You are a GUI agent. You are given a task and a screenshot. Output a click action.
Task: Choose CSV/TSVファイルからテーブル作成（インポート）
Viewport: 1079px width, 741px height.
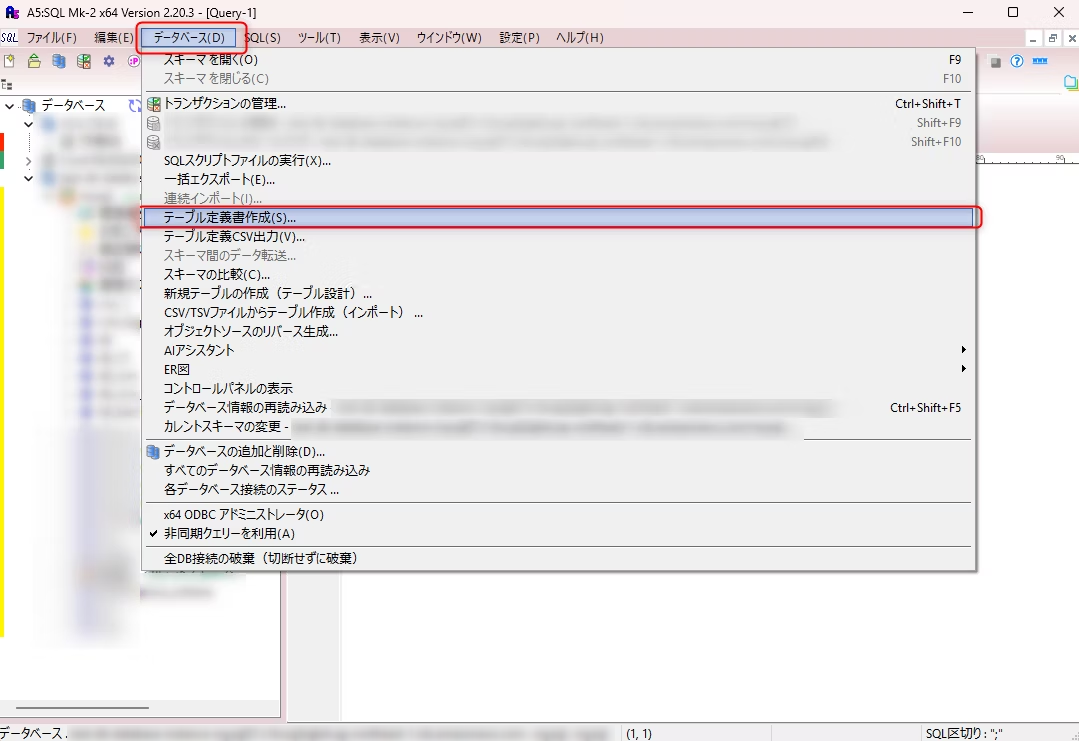coord(559,312)
